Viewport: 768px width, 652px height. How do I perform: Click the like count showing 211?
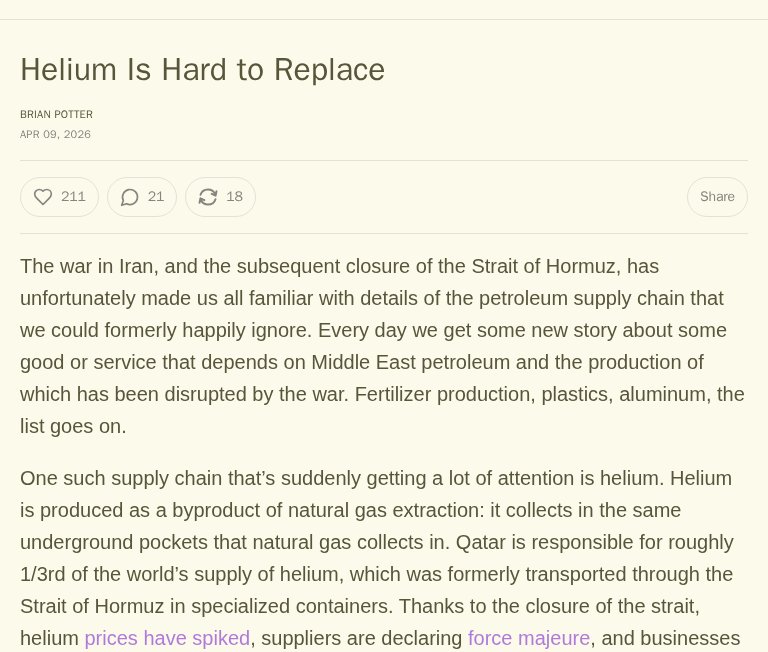(73, 197)
